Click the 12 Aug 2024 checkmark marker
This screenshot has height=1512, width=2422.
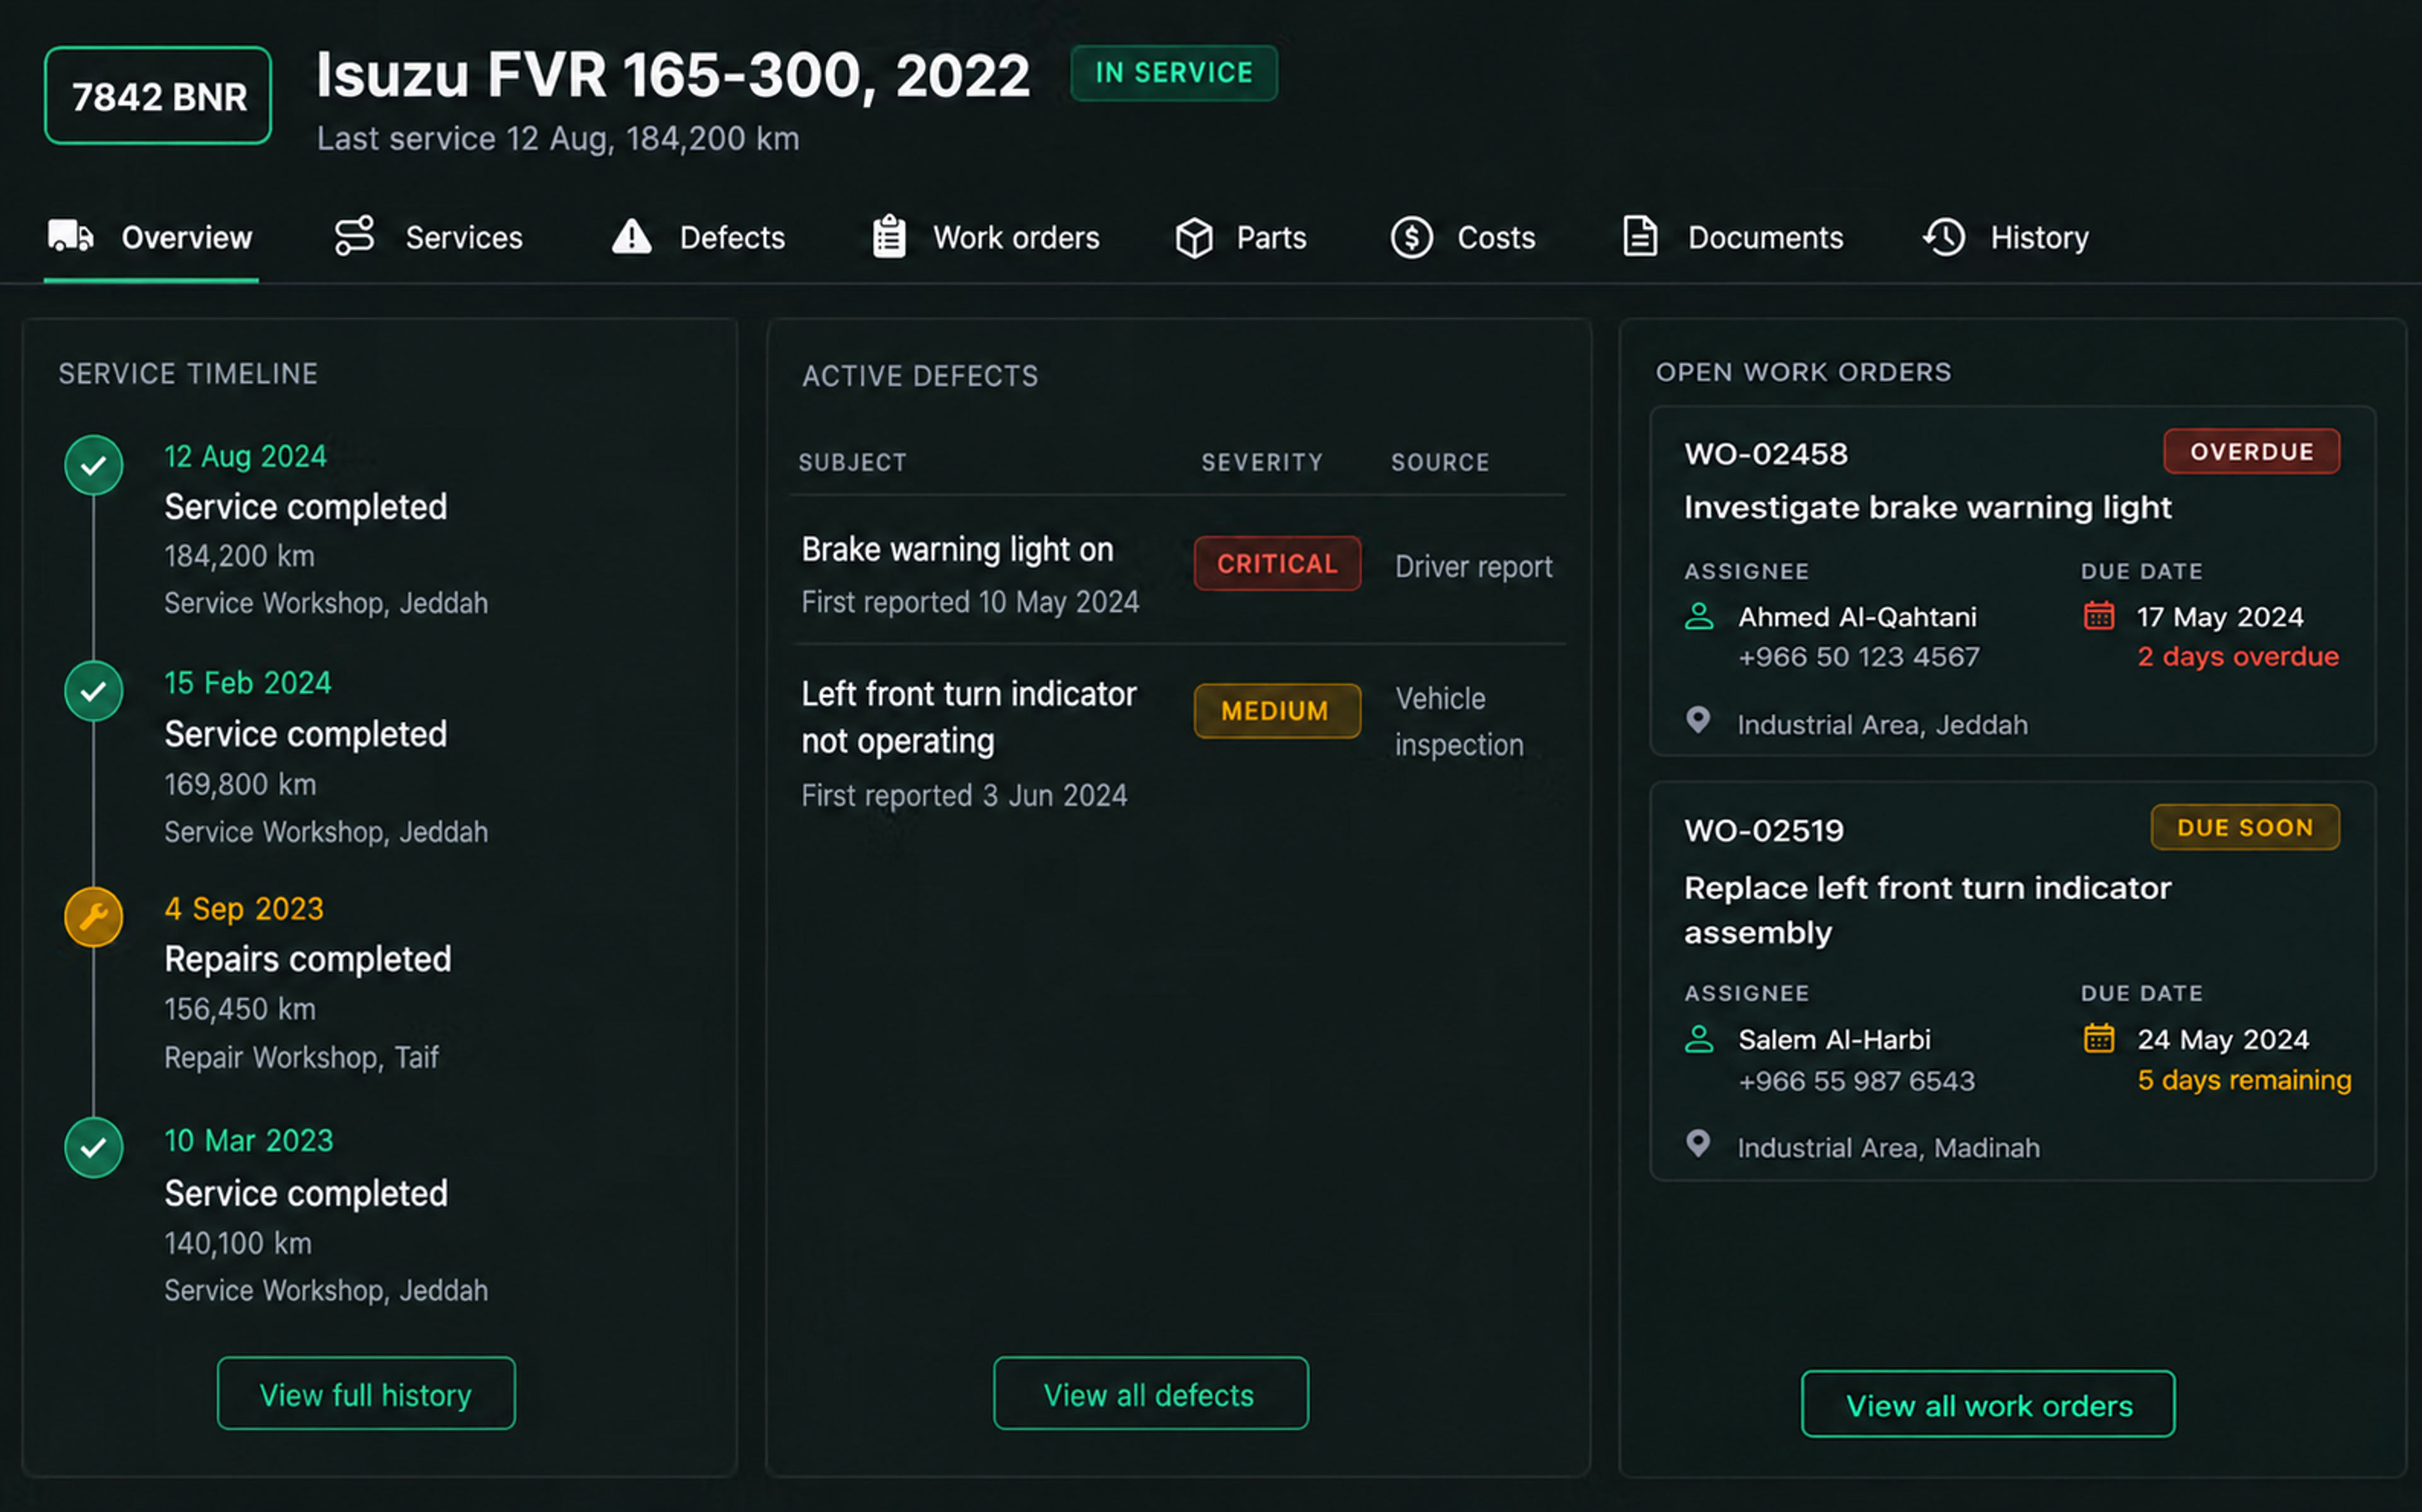[x=94, y=465]
